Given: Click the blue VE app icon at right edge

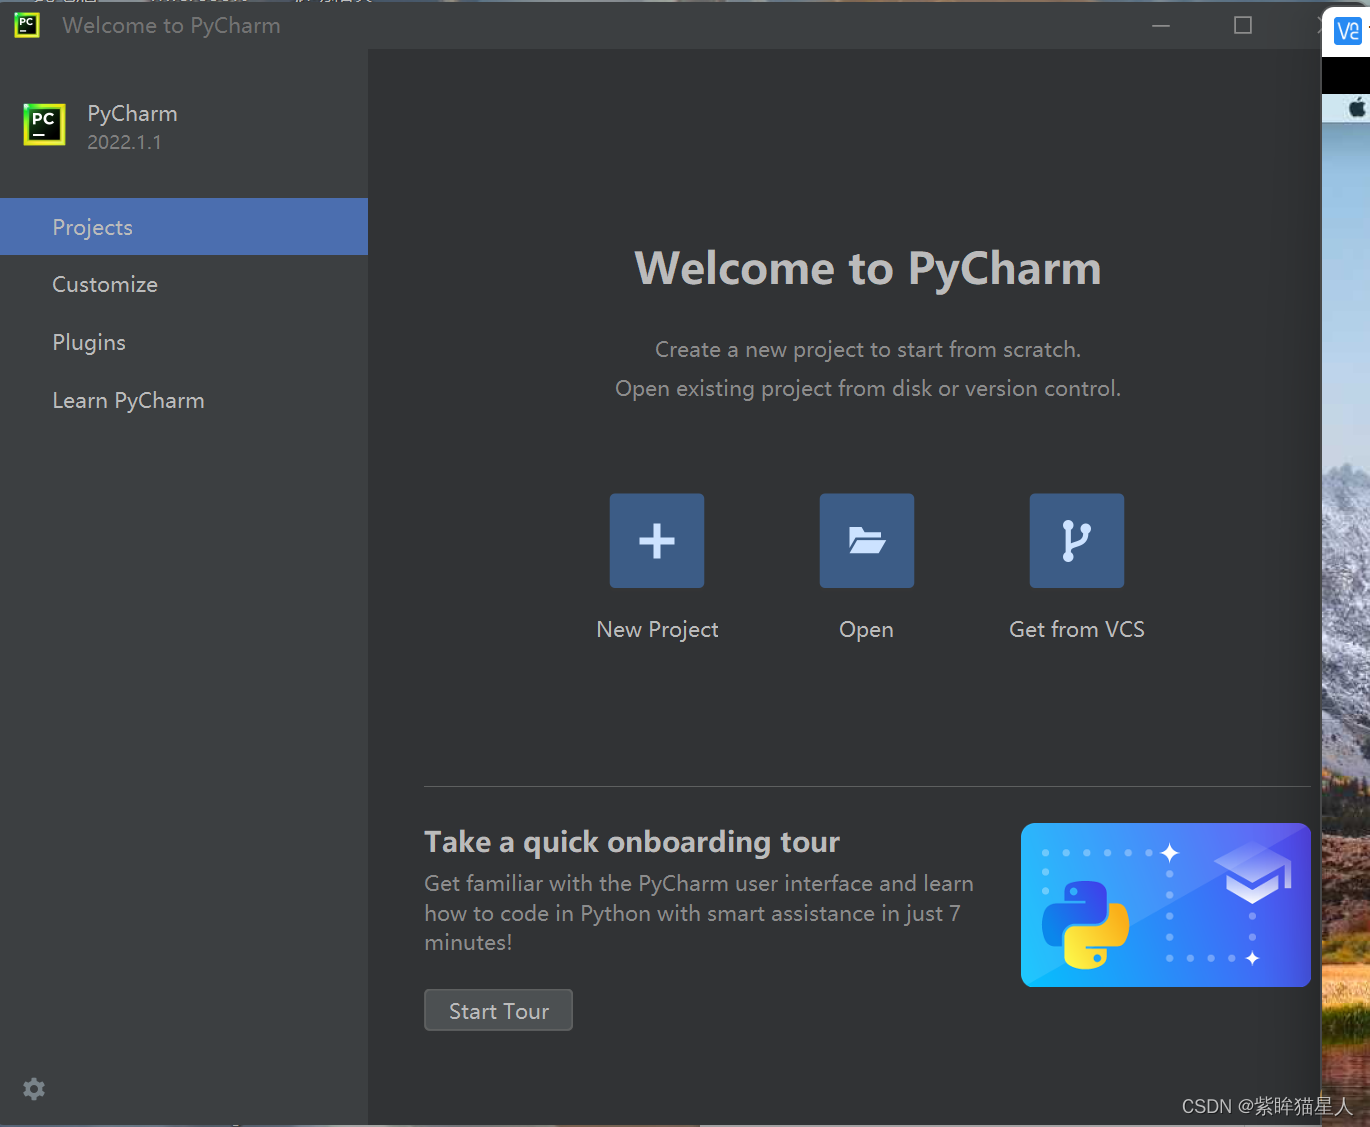Looking at the screenshot, I should pyautogui.click(x=1348, y=32).
